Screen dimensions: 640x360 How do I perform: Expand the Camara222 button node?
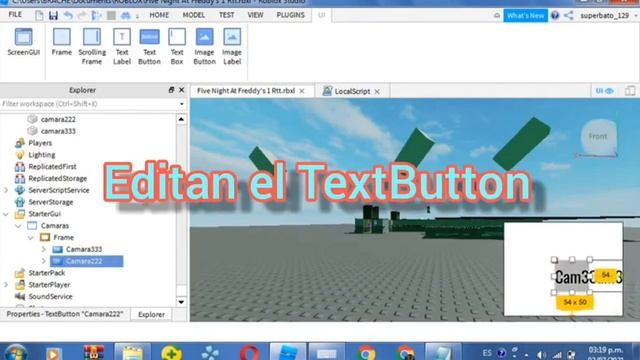click(x=44, y=261)
